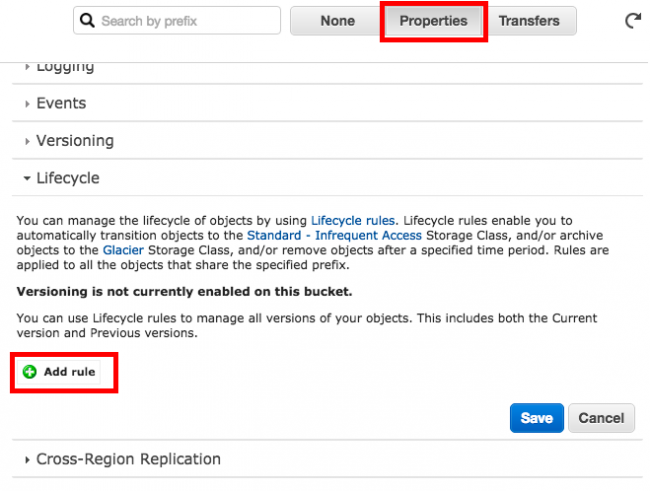
Task: Open the Cross-Region Replication section title
Action: tap(128, 460)
